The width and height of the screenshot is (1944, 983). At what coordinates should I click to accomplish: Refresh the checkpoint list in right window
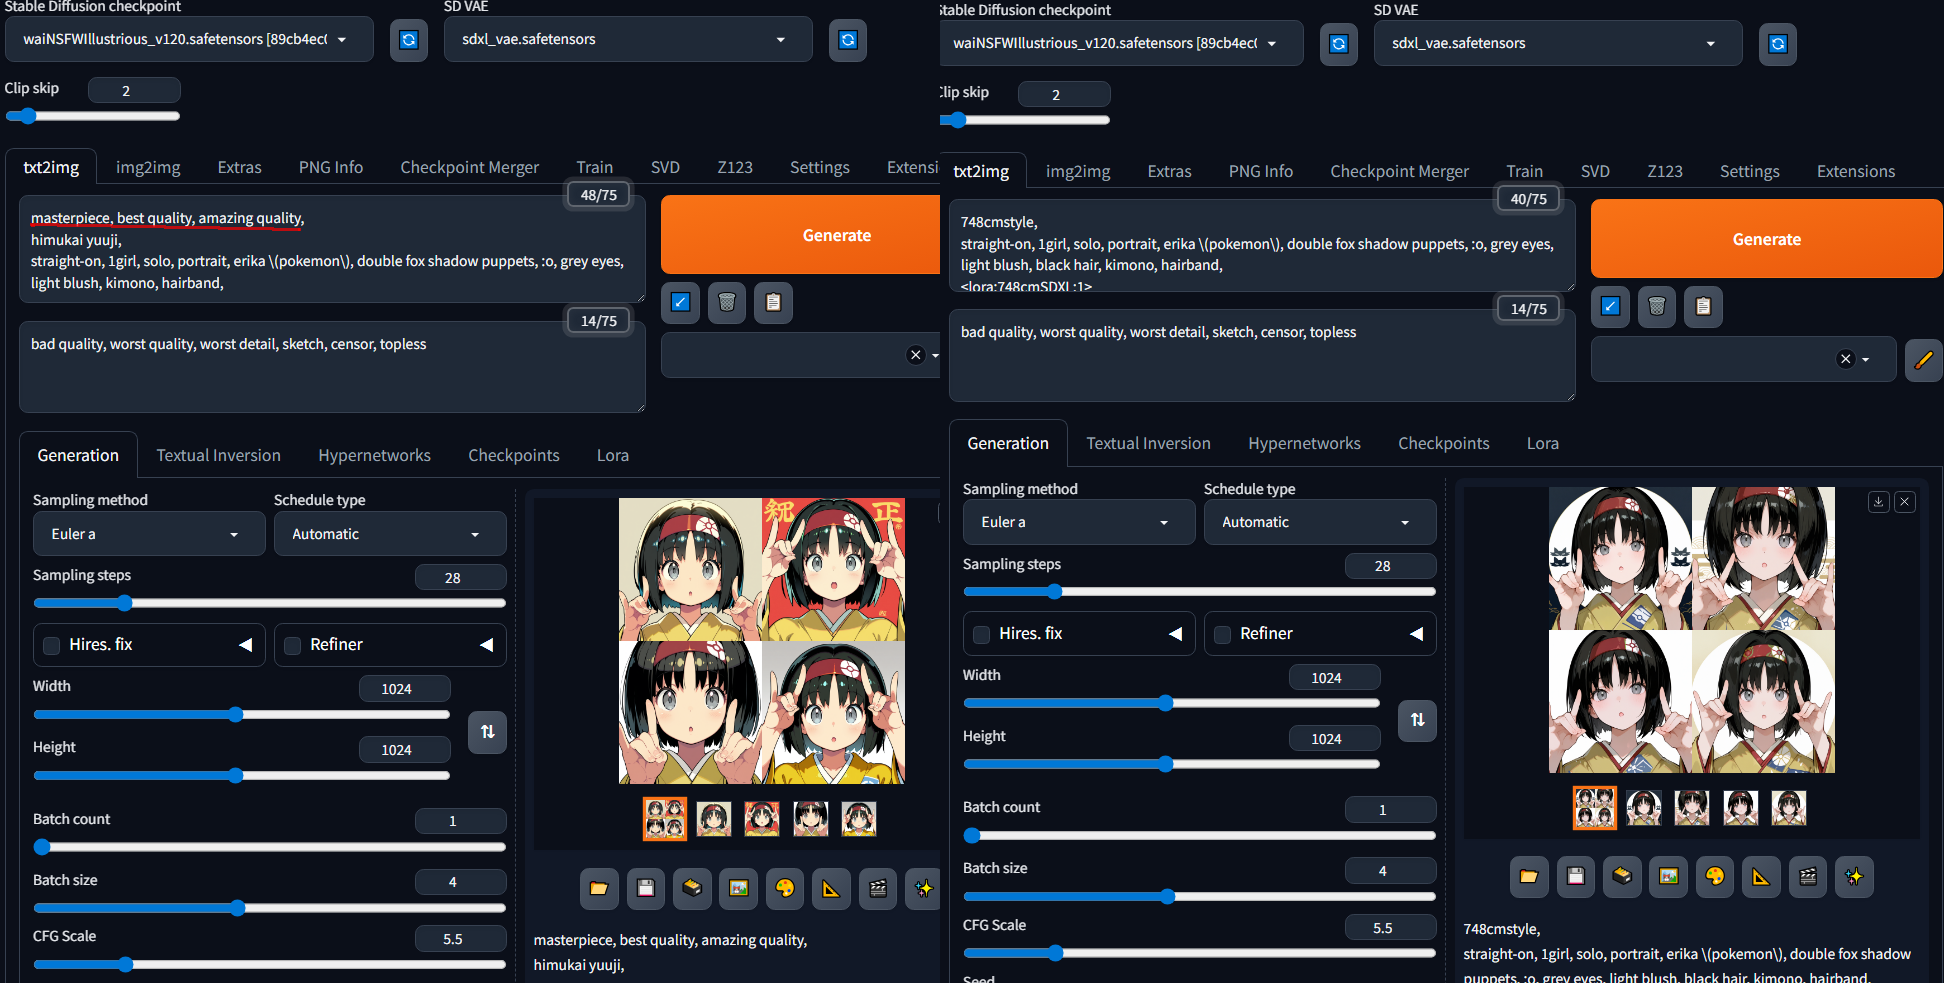pos(1339,44)
